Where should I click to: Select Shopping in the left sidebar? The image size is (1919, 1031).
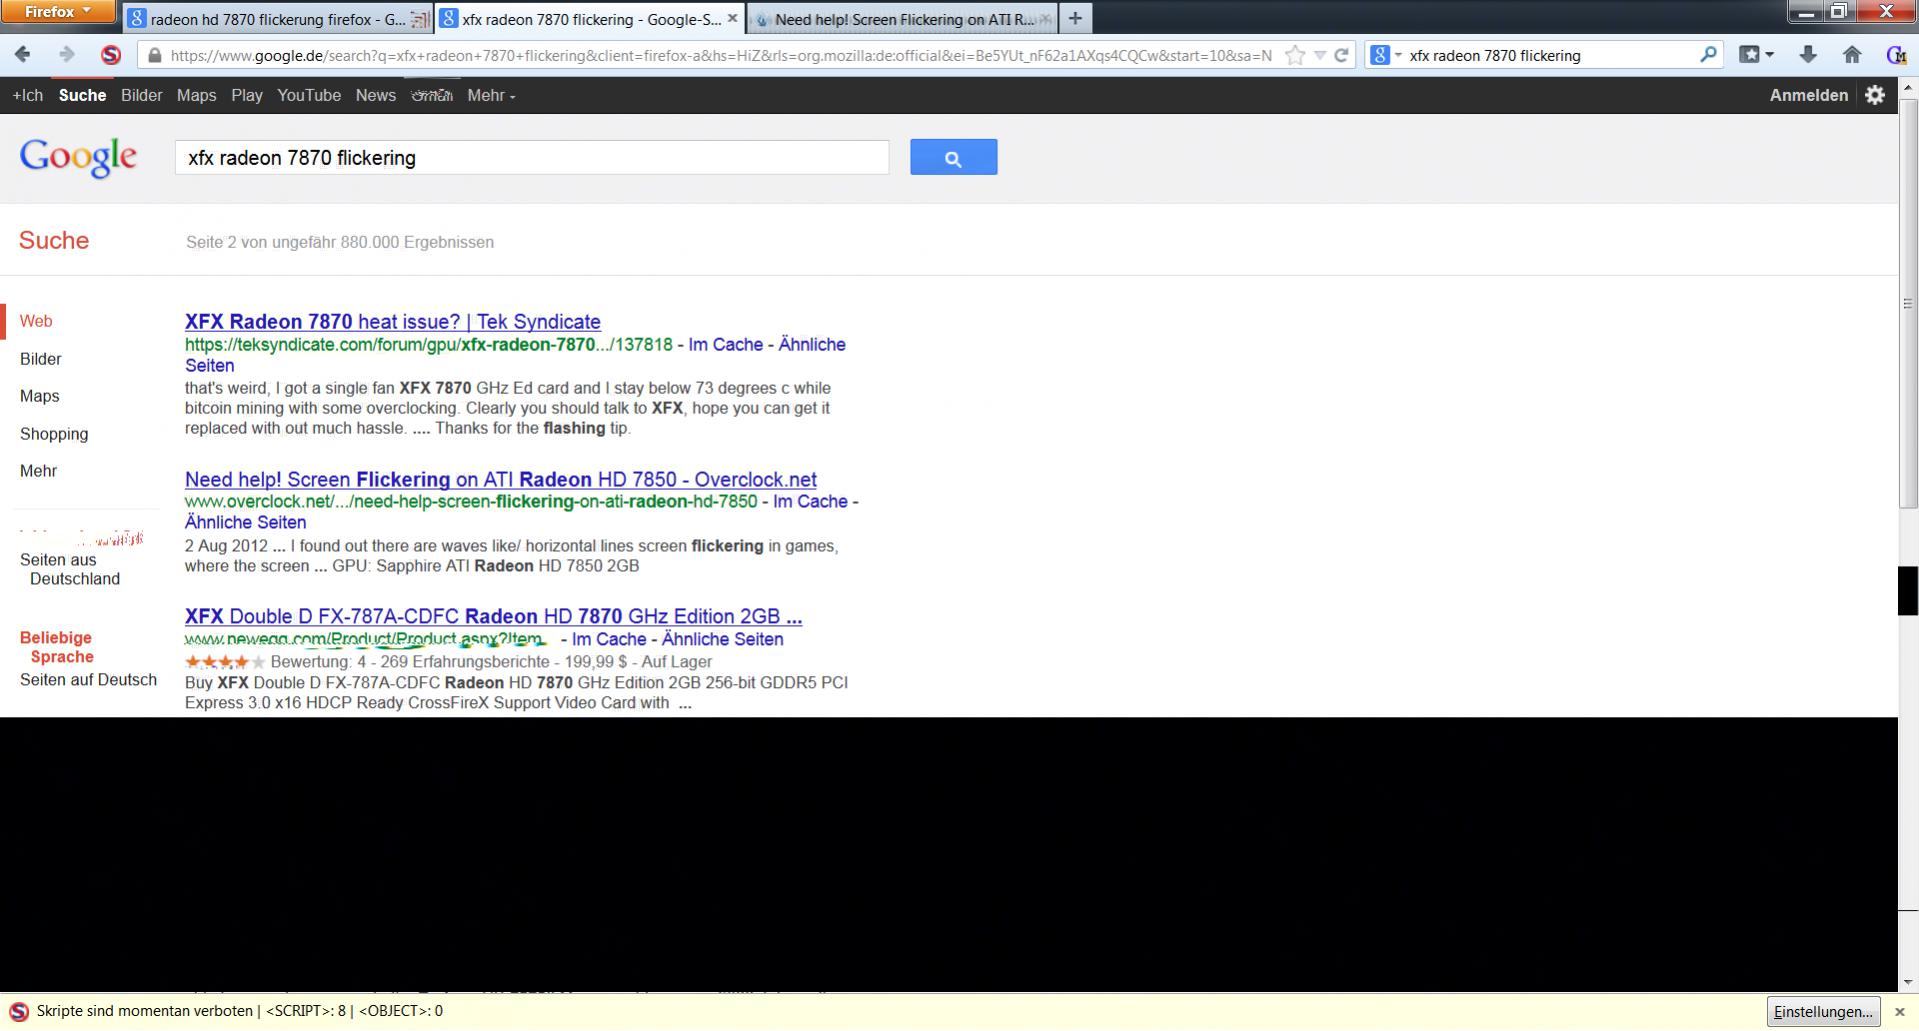pos(54,434)
